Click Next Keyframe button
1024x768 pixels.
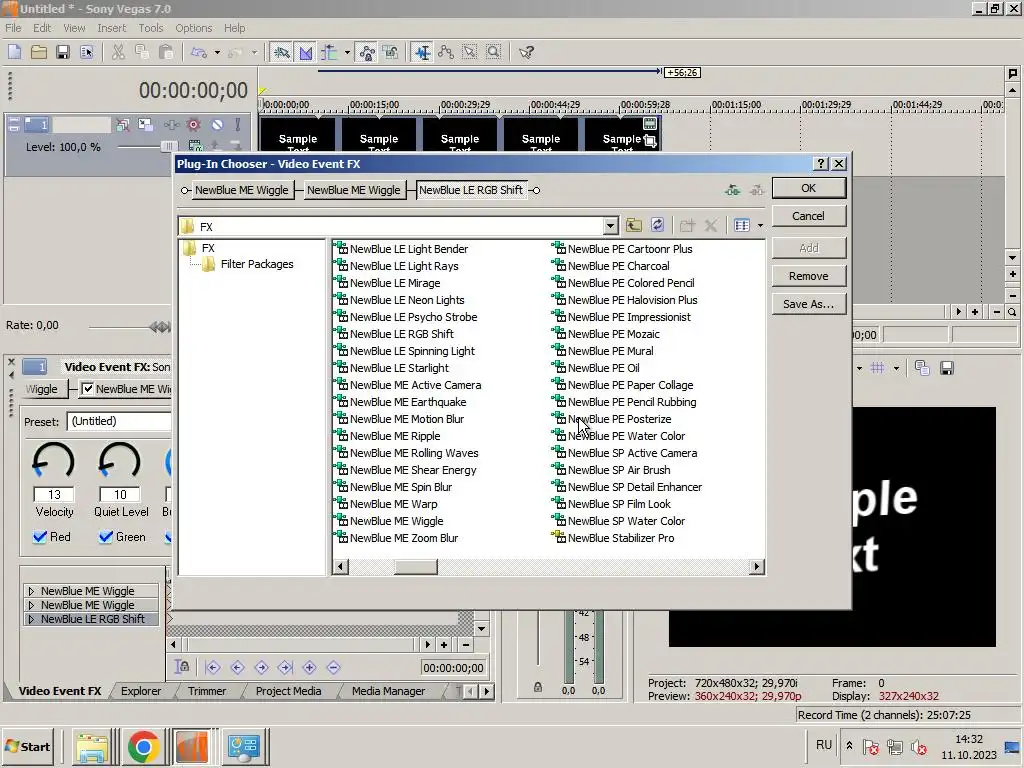click(x=261, y=667)
